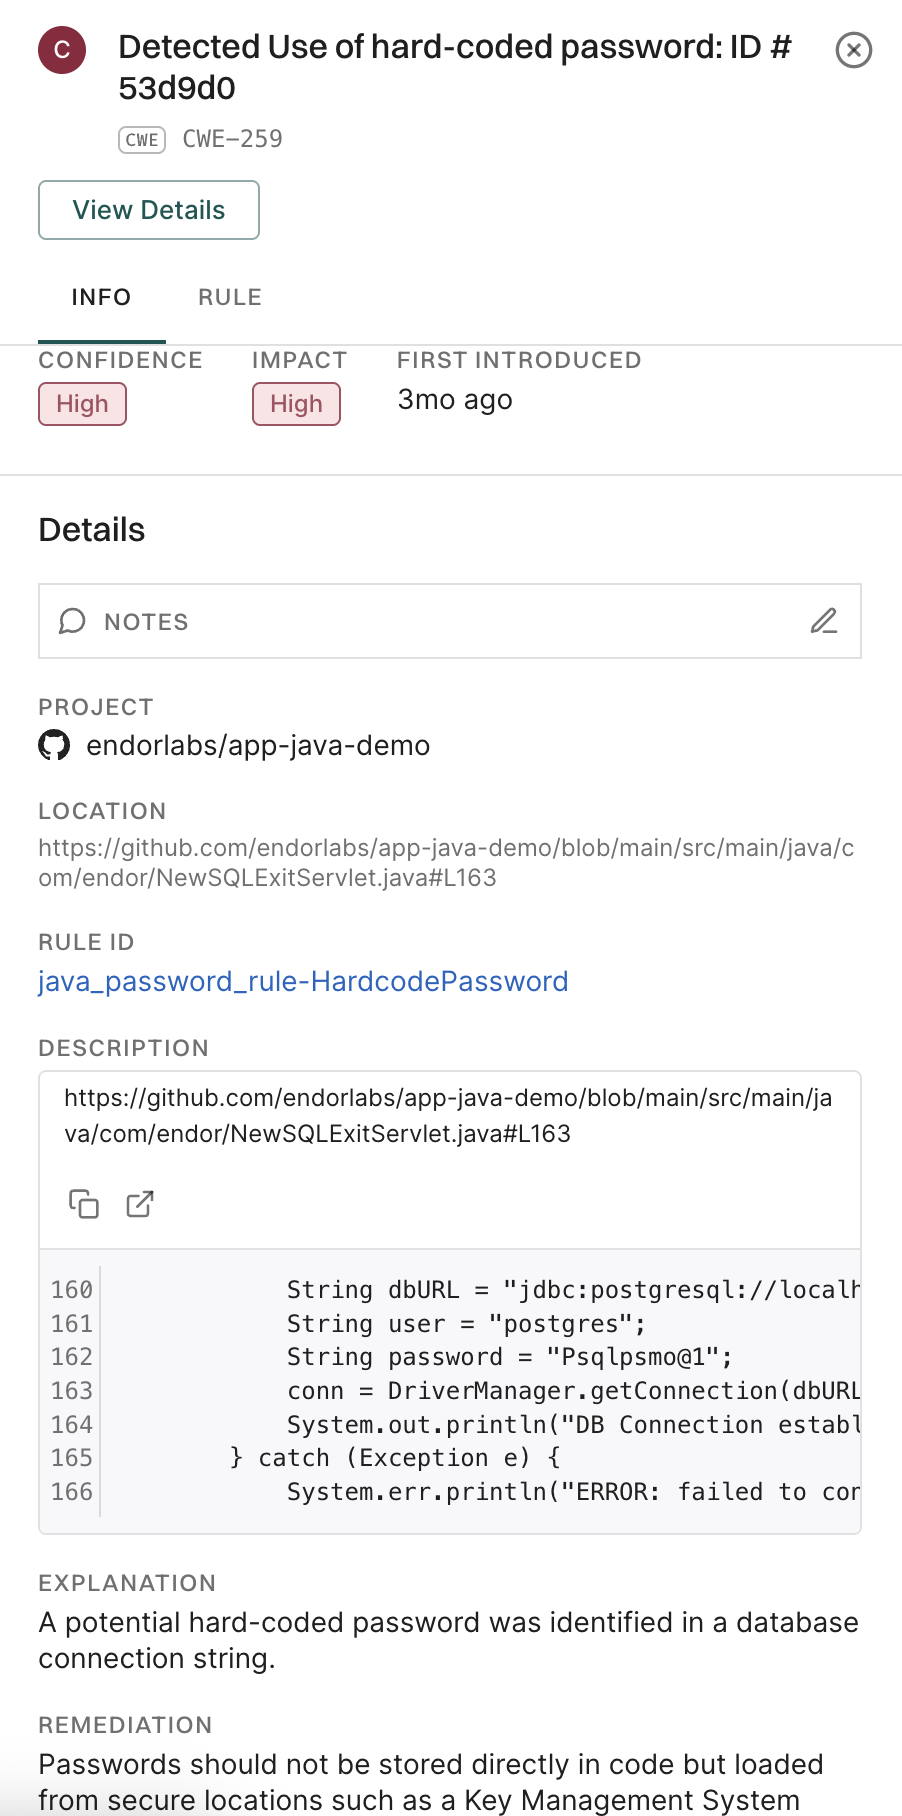
Task: Click line number 163 in code snippet
Action: (x=72, y=1391)
